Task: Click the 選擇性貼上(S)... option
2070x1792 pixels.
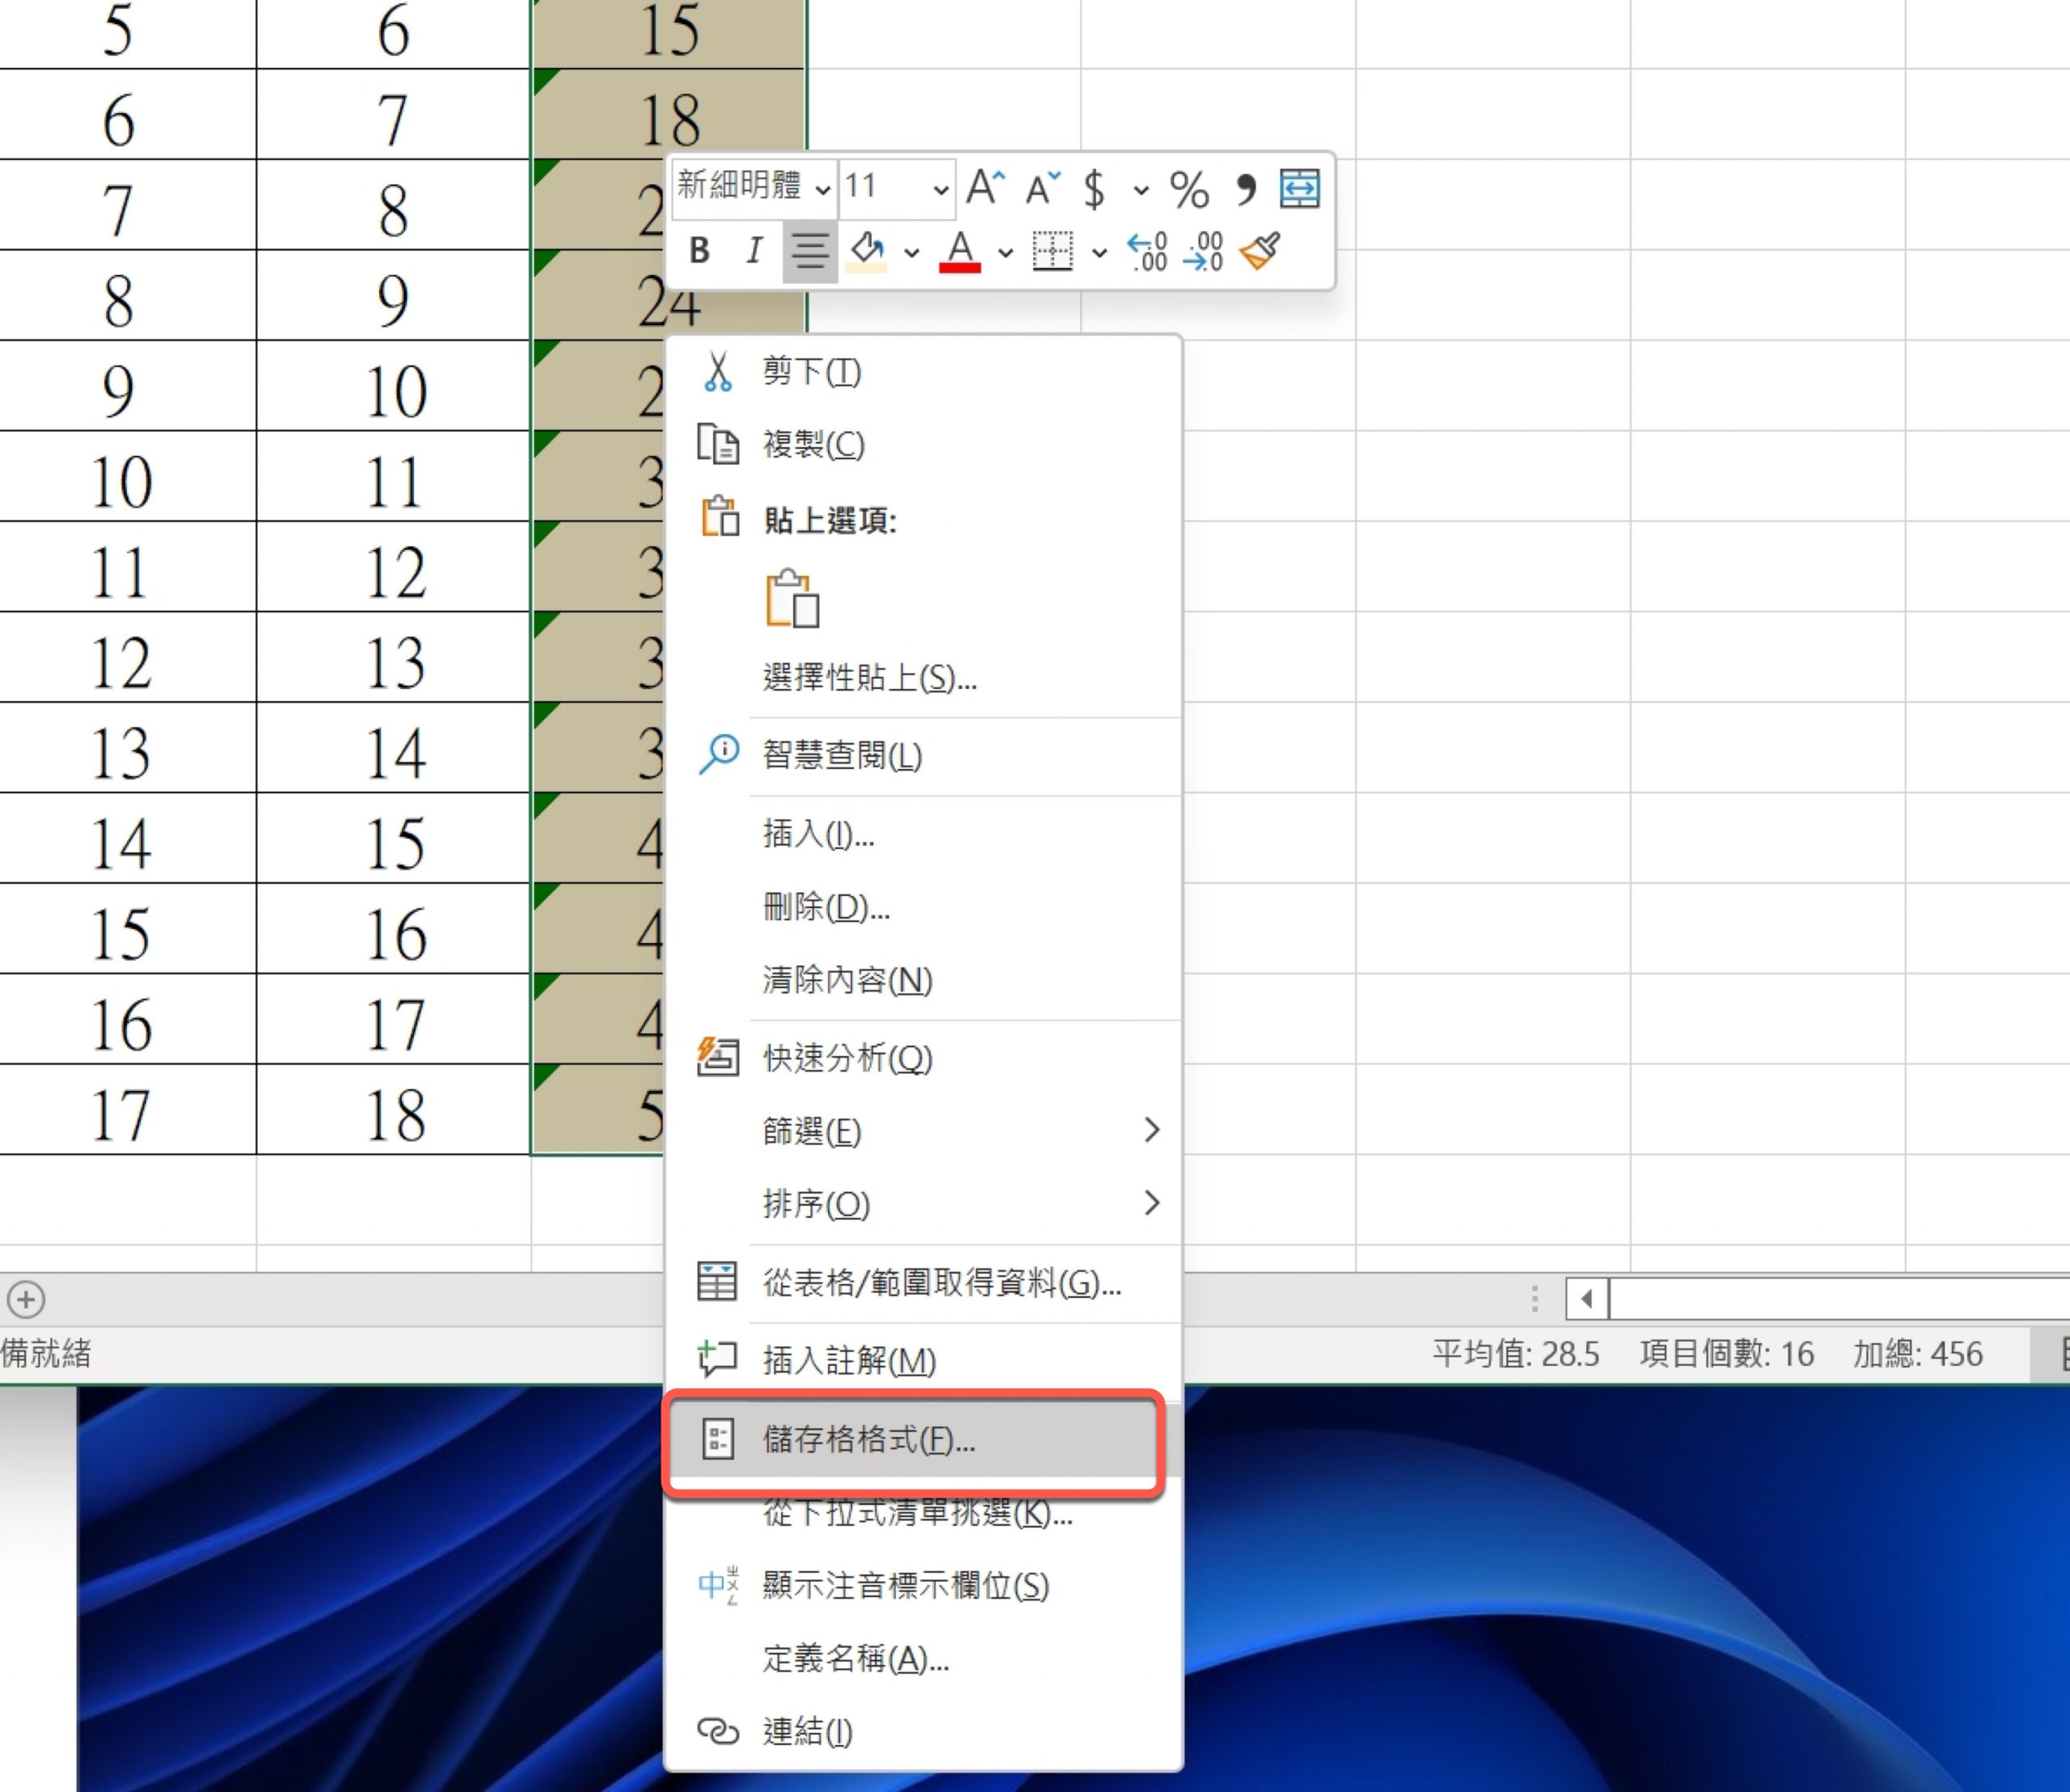Action: 869,678
